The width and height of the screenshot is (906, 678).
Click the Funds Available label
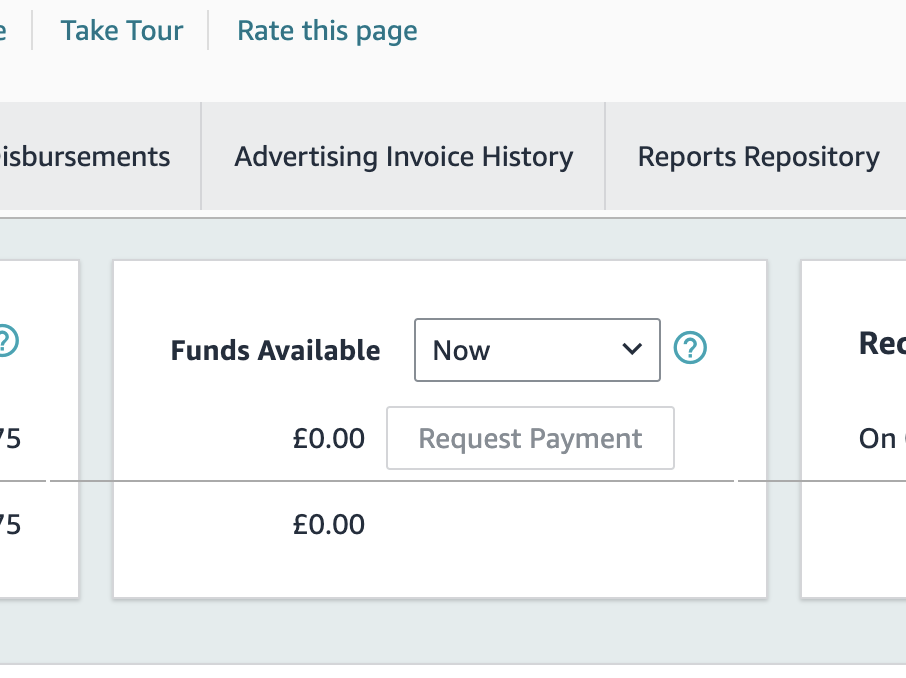[x=276, y=350]
